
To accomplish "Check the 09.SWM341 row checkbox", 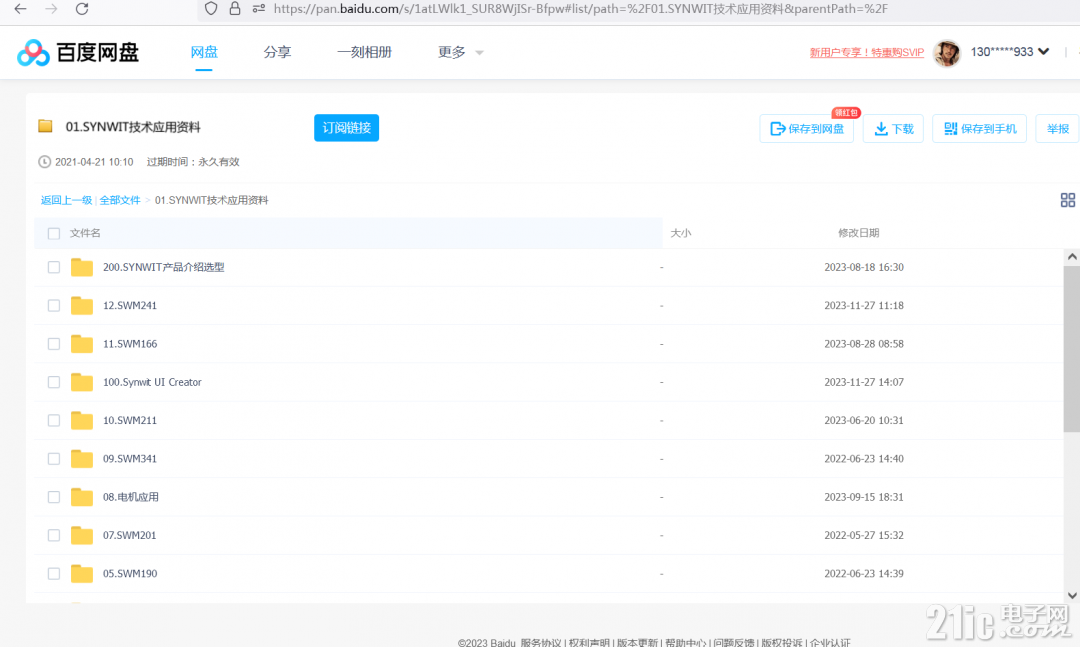I will coord(54,459).
